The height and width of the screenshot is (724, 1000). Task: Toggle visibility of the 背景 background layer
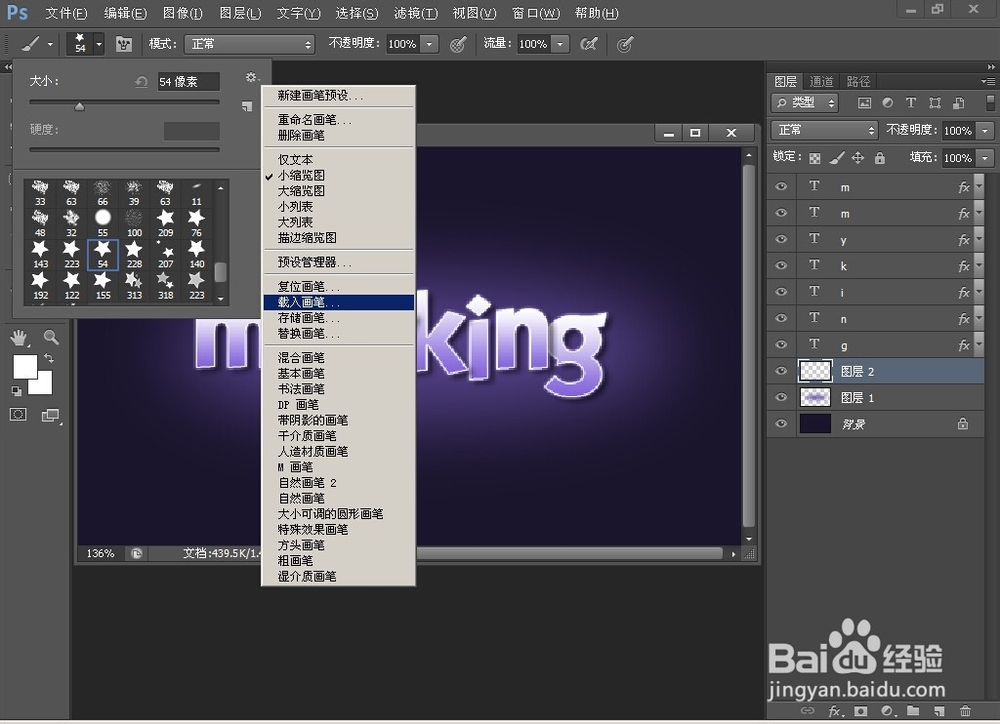(781, 423)
